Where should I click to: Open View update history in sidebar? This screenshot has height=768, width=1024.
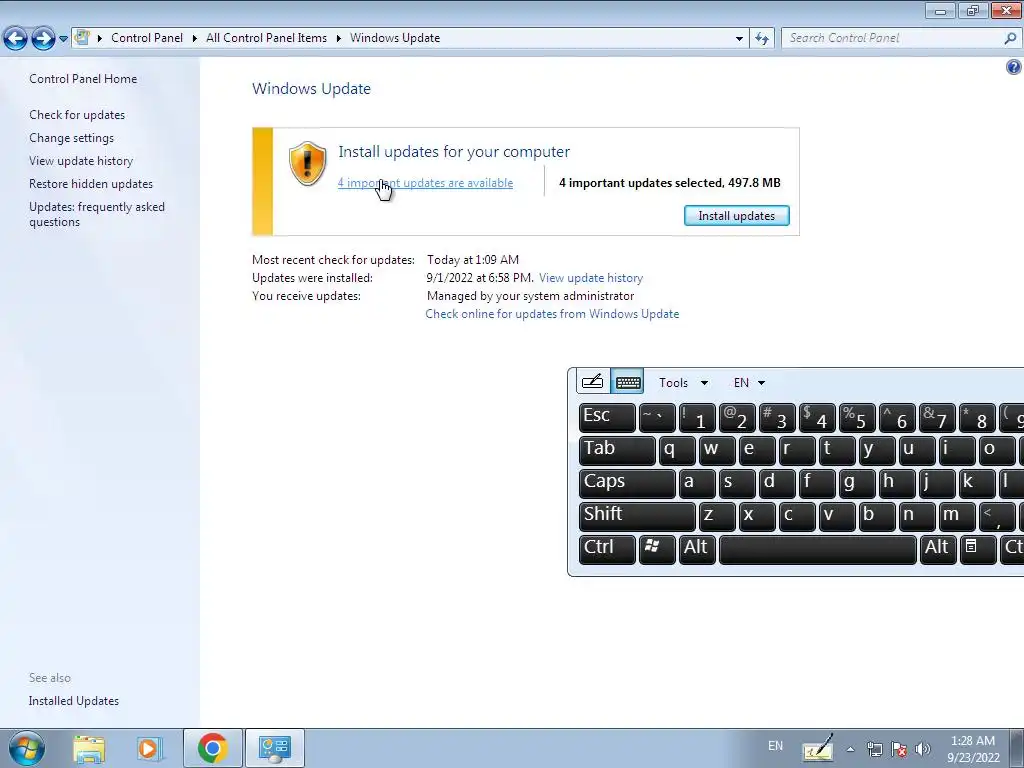click(81, 161)
